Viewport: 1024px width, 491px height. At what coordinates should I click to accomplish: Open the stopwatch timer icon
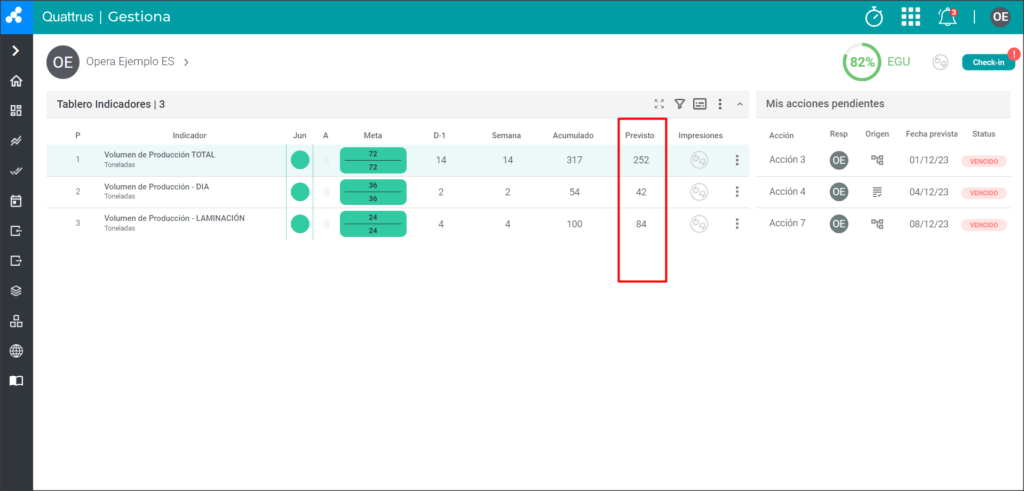point(874,17)
